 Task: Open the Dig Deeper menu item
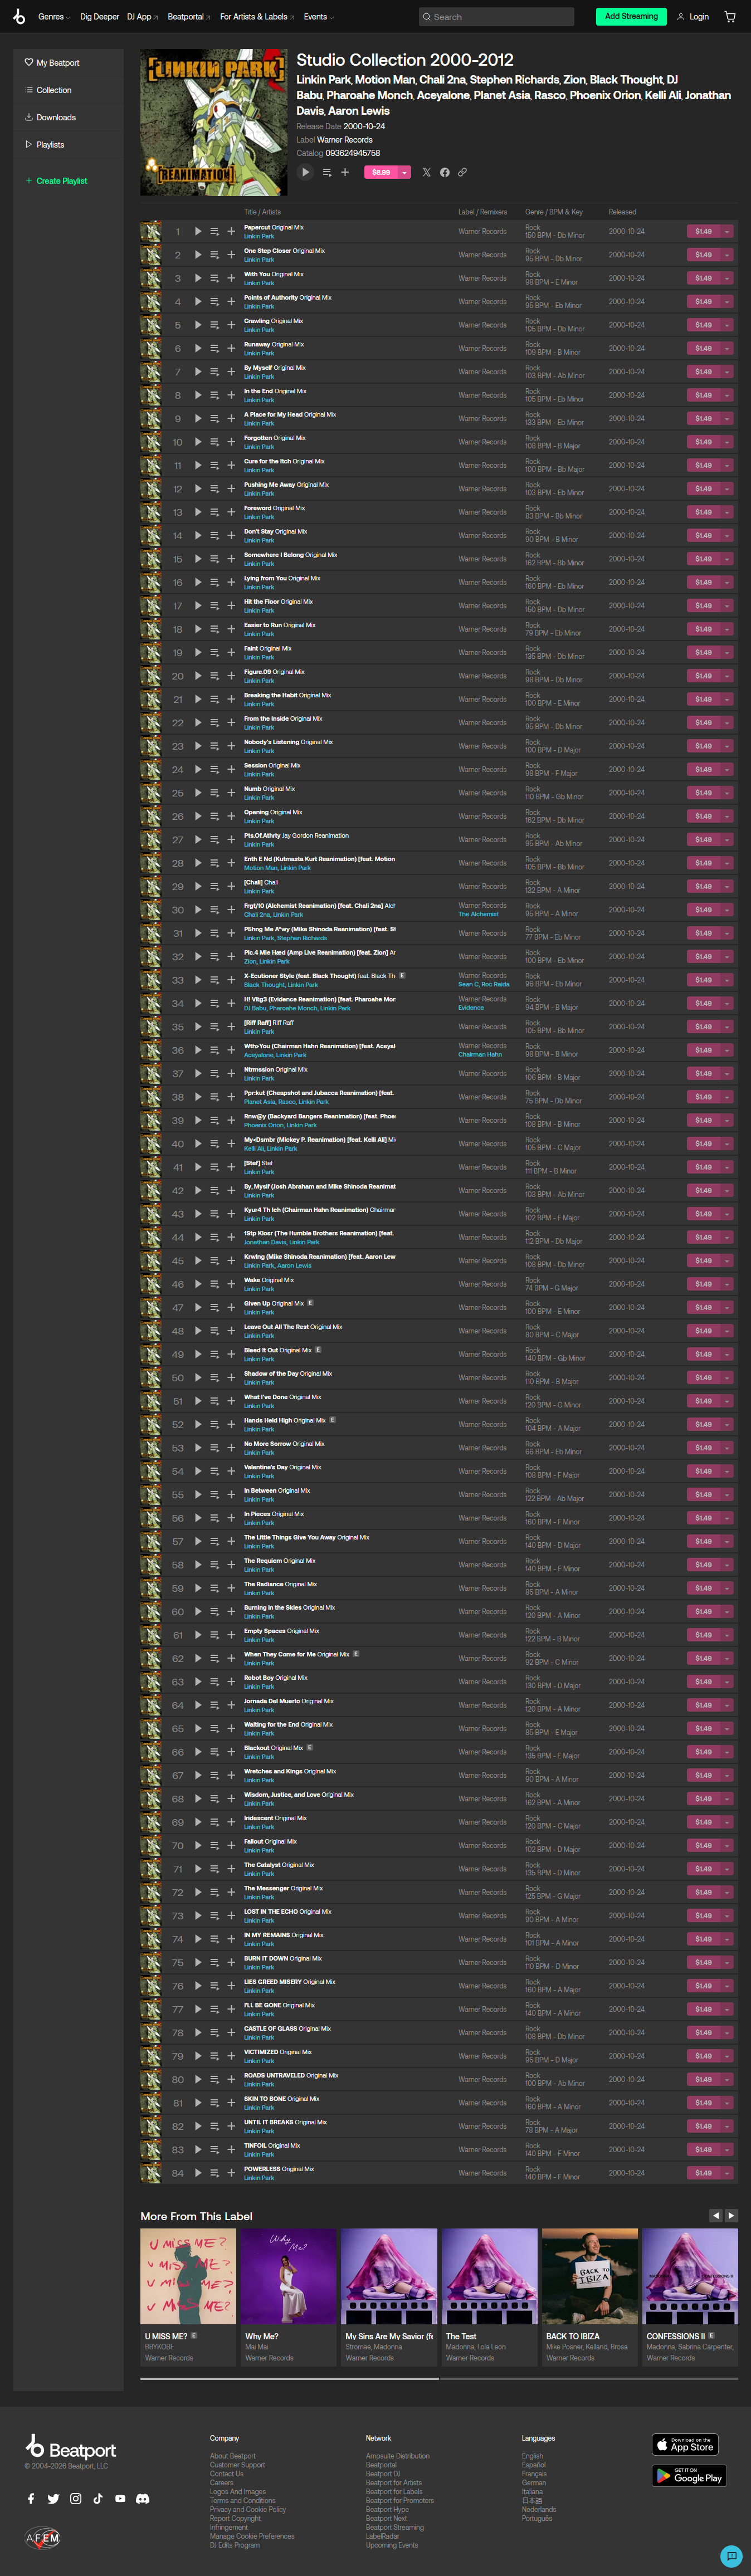[99, 17]
